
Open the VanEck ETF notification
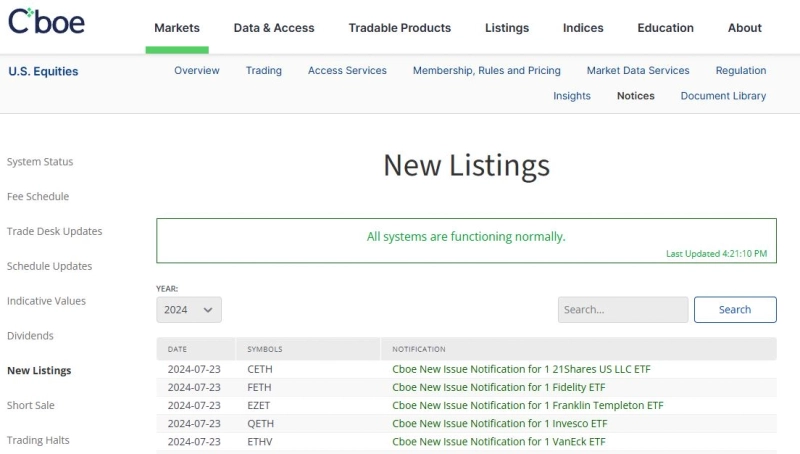[x=498, y=441]
